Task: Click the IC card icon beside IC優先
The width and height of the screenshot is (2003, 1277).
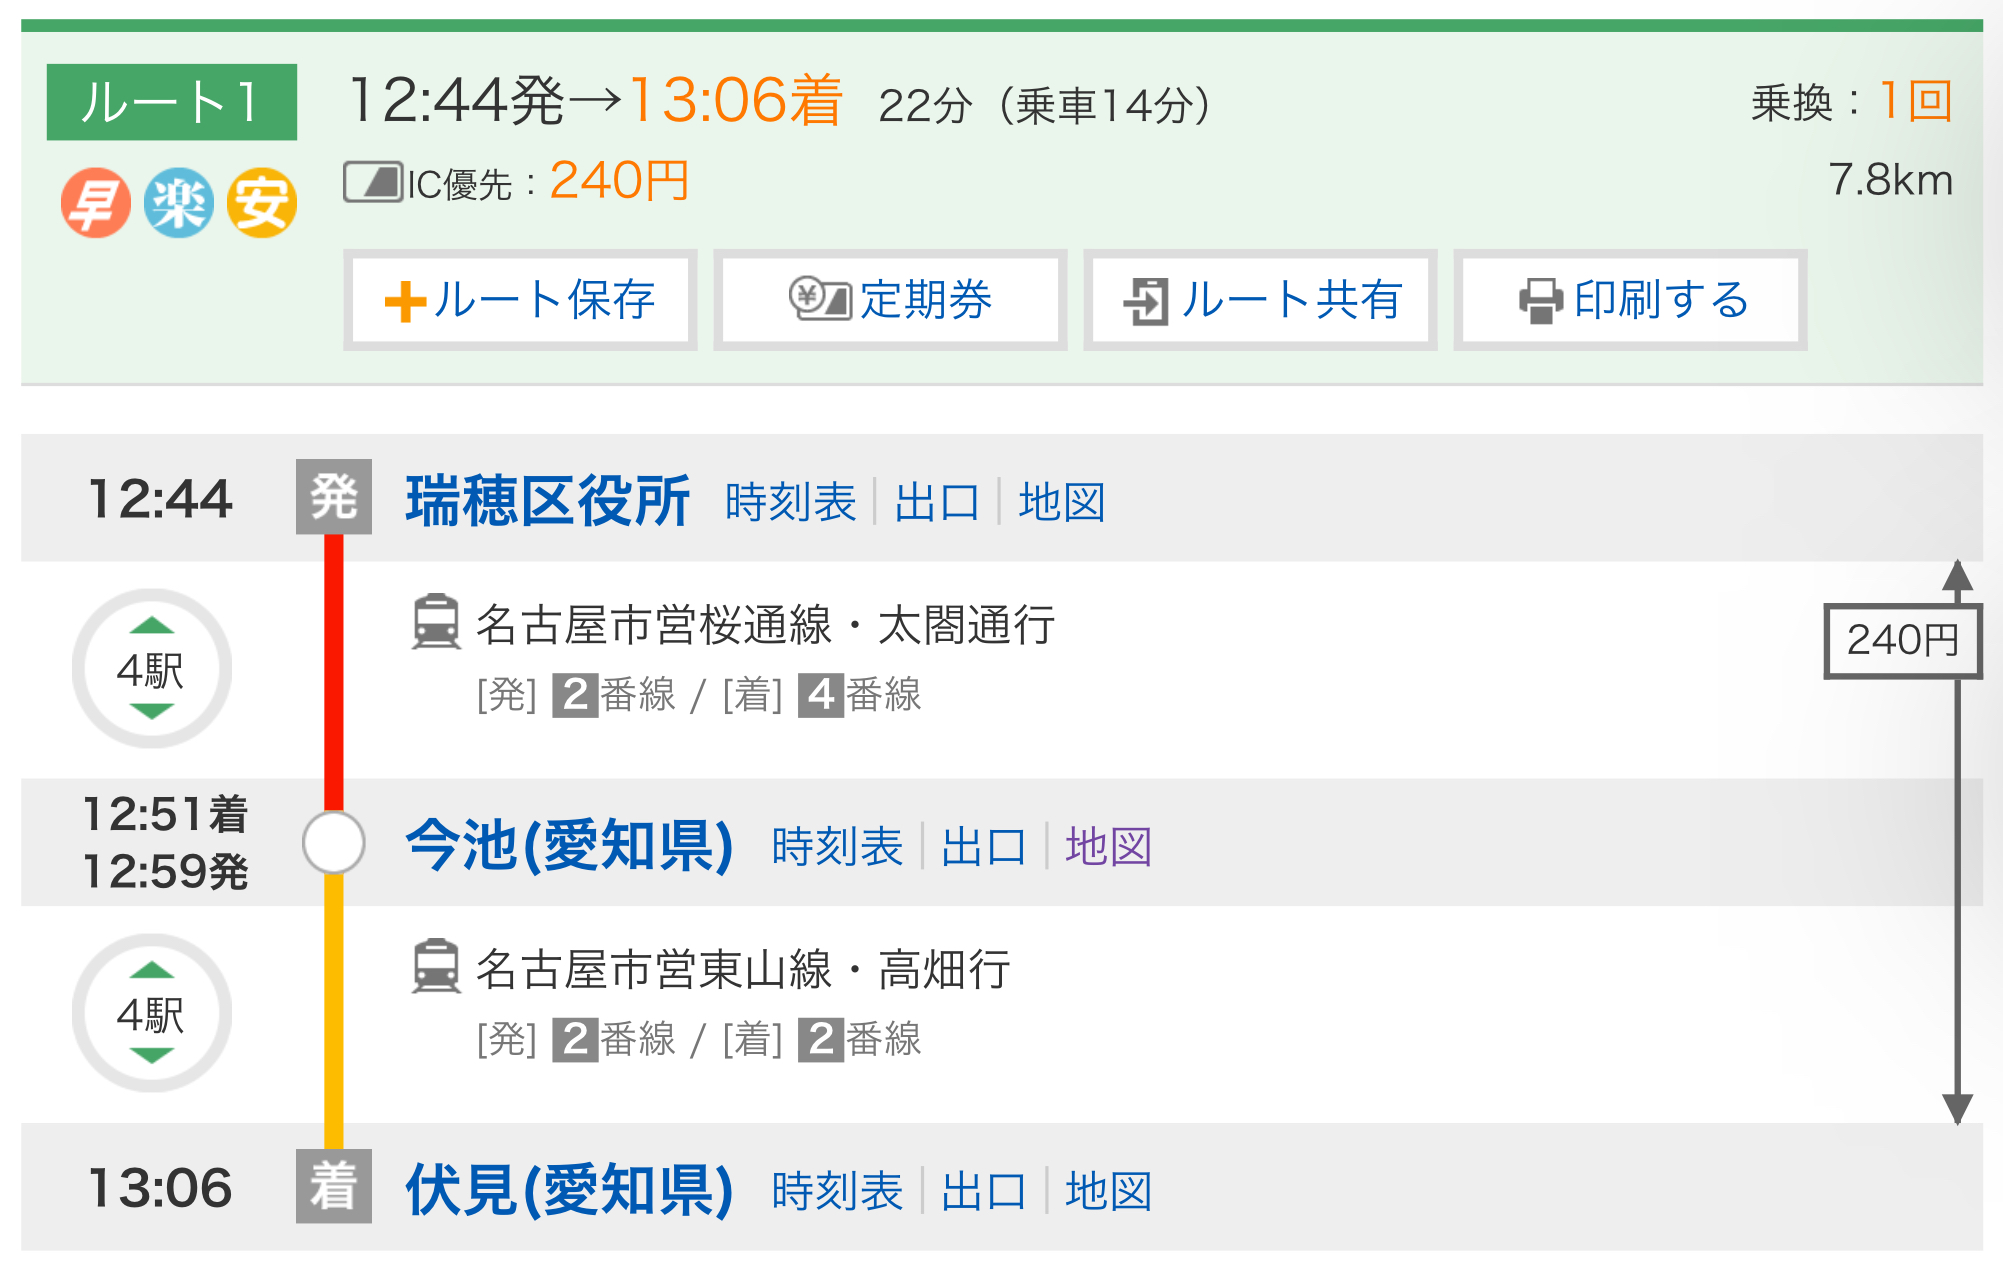Action: [372, 182]
